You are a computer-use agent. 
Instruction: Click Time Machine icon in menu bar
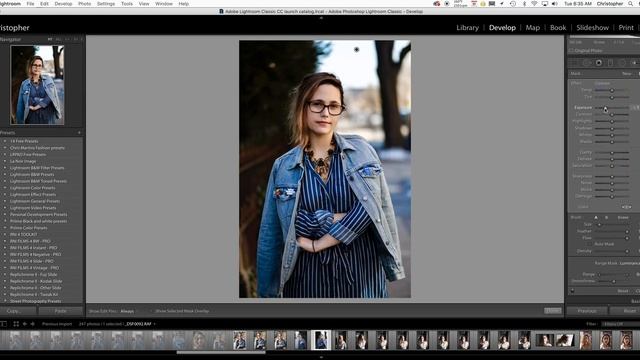[x=513, y=4]
